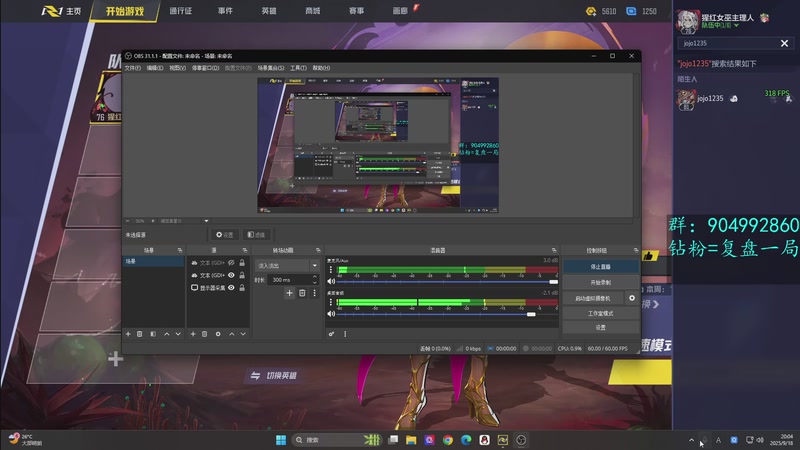
Task: Open the Tools menu in OBS
Action: (x=298, y=68)
